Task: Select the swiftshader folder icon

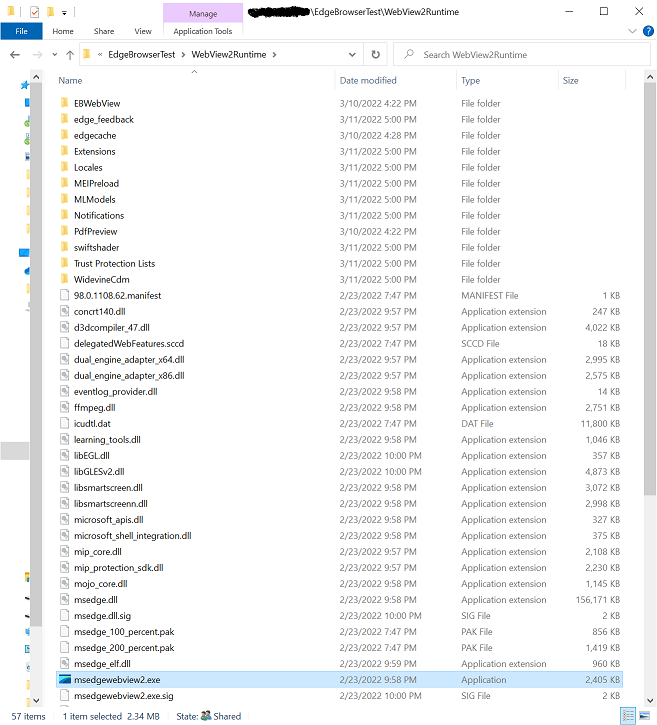Action: 65,247
